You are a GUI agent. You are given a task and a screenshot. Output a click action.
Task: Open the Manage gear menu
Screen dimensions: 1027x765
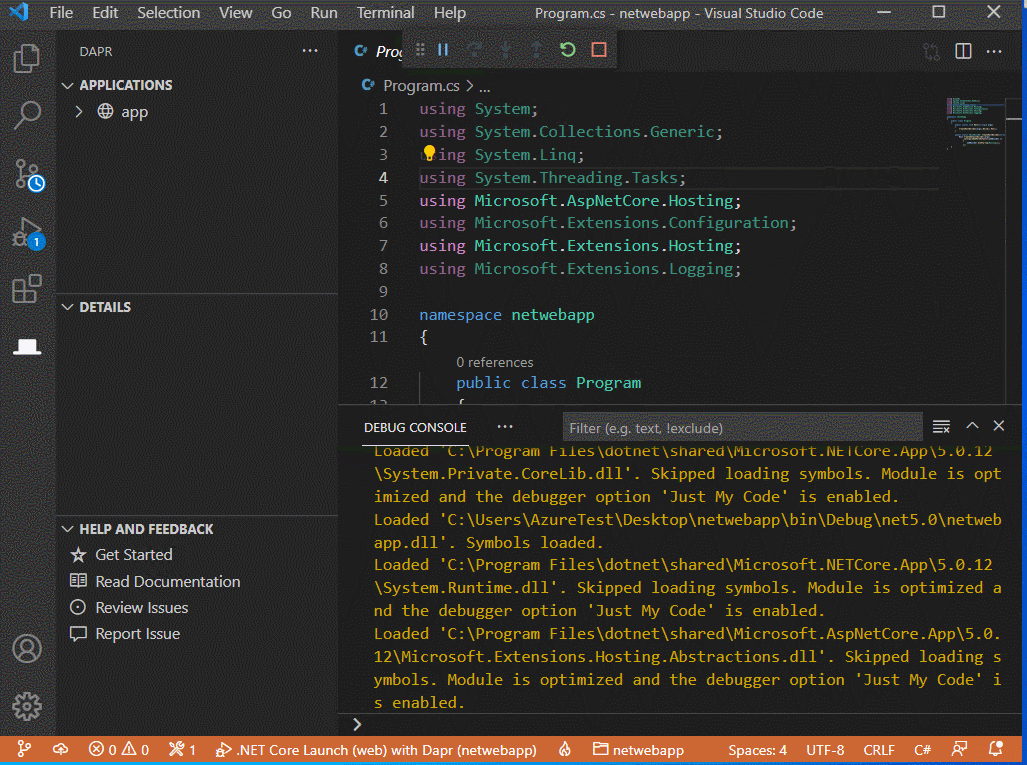point(27,706)
